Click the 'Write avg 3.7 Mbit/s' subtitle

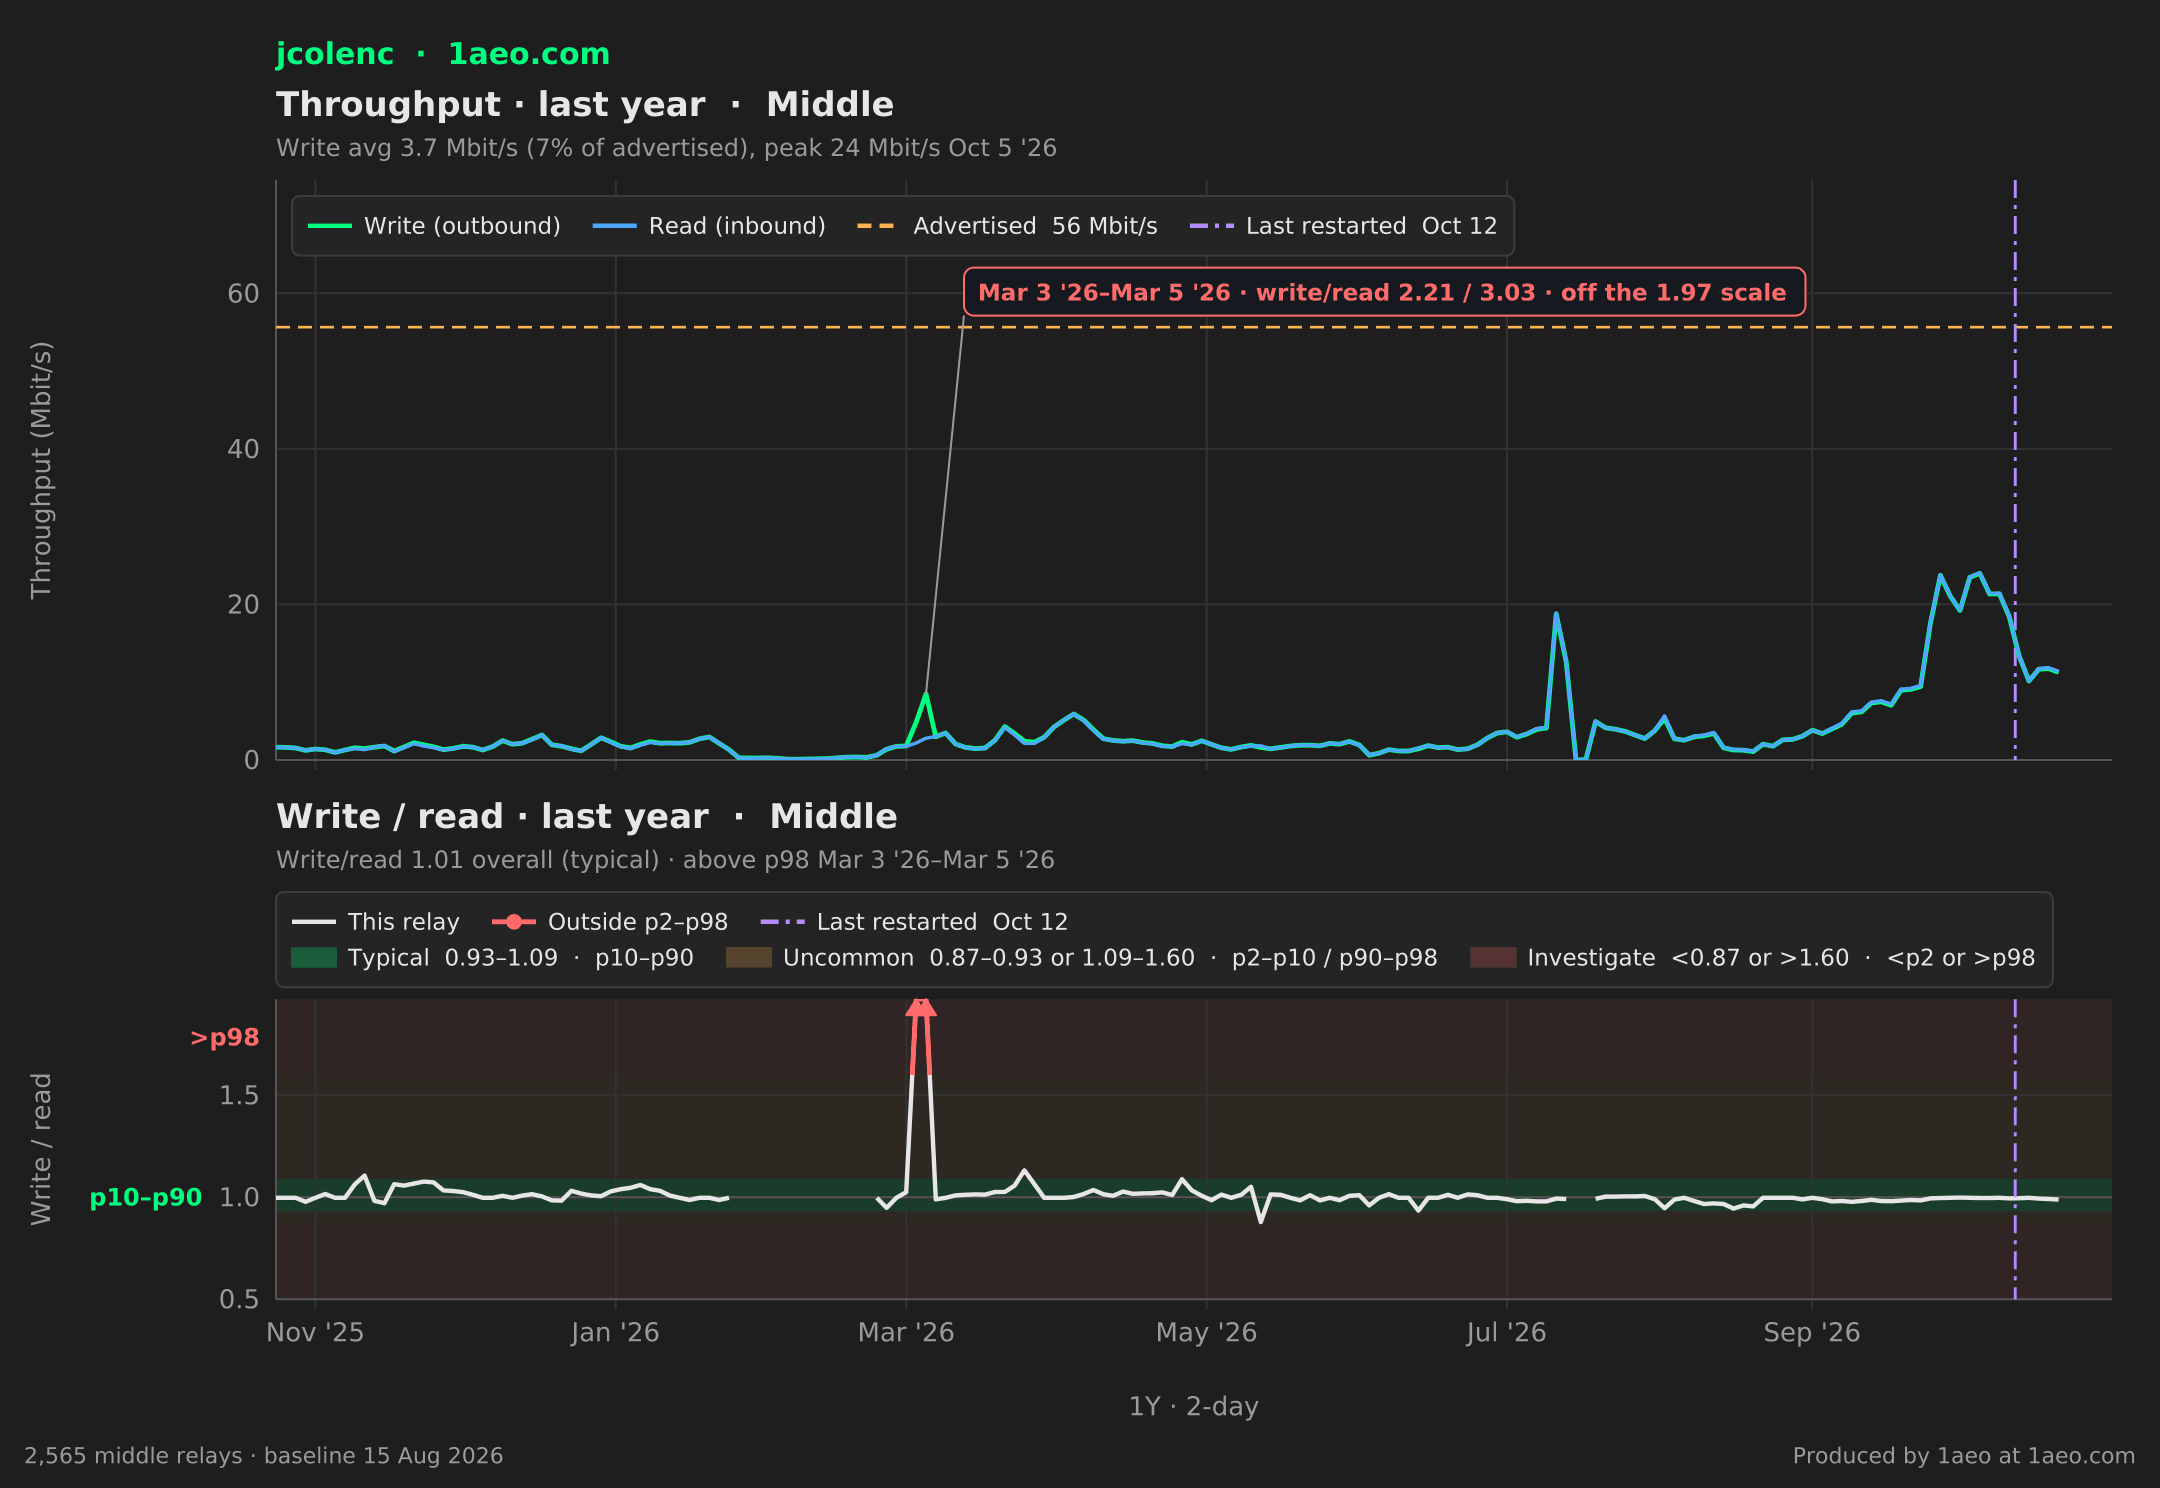(x=666, y=148)
